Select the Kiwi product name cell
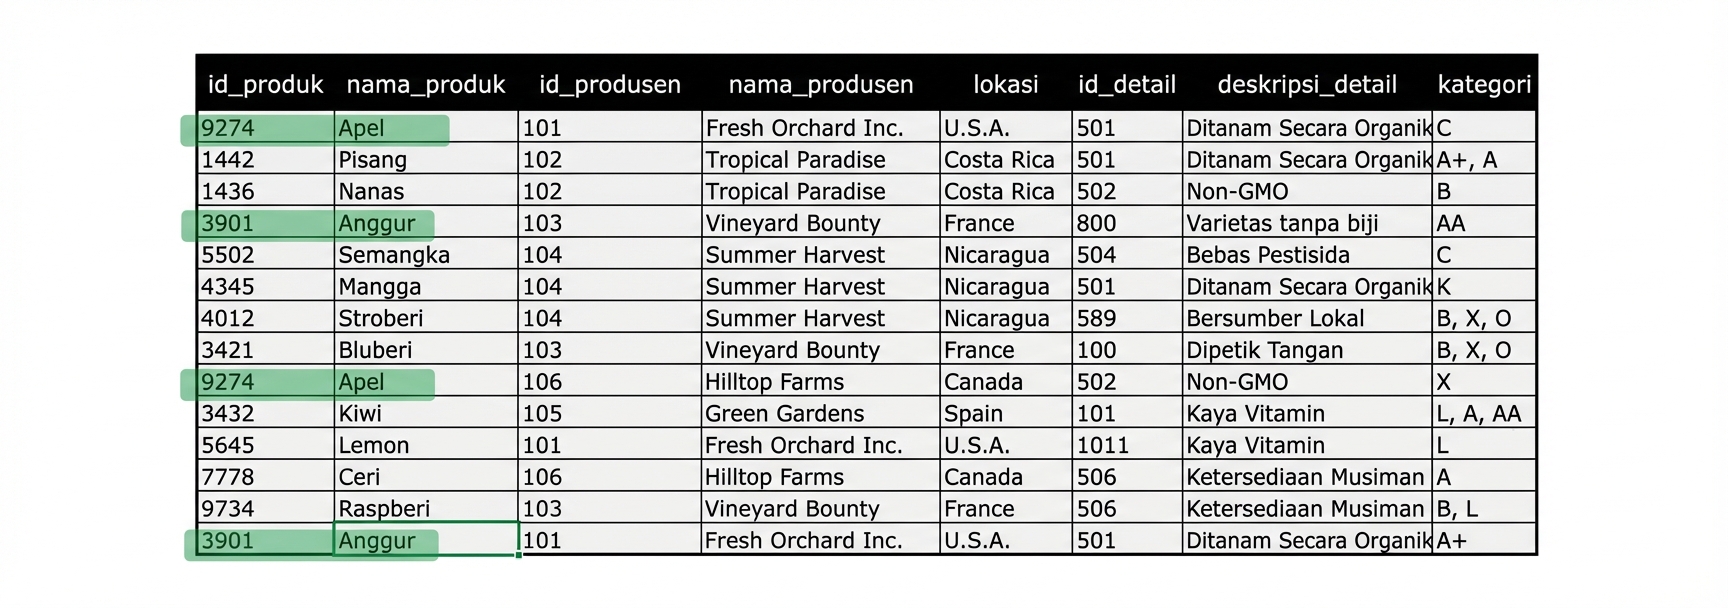1728x608 pixels. (425, 414)
